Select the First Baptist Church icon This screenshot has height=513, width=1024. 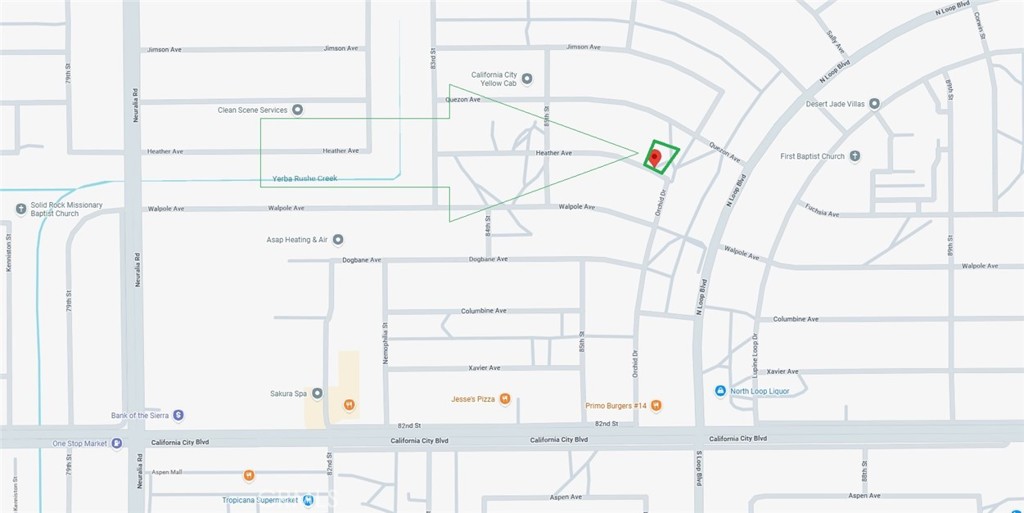854,156
